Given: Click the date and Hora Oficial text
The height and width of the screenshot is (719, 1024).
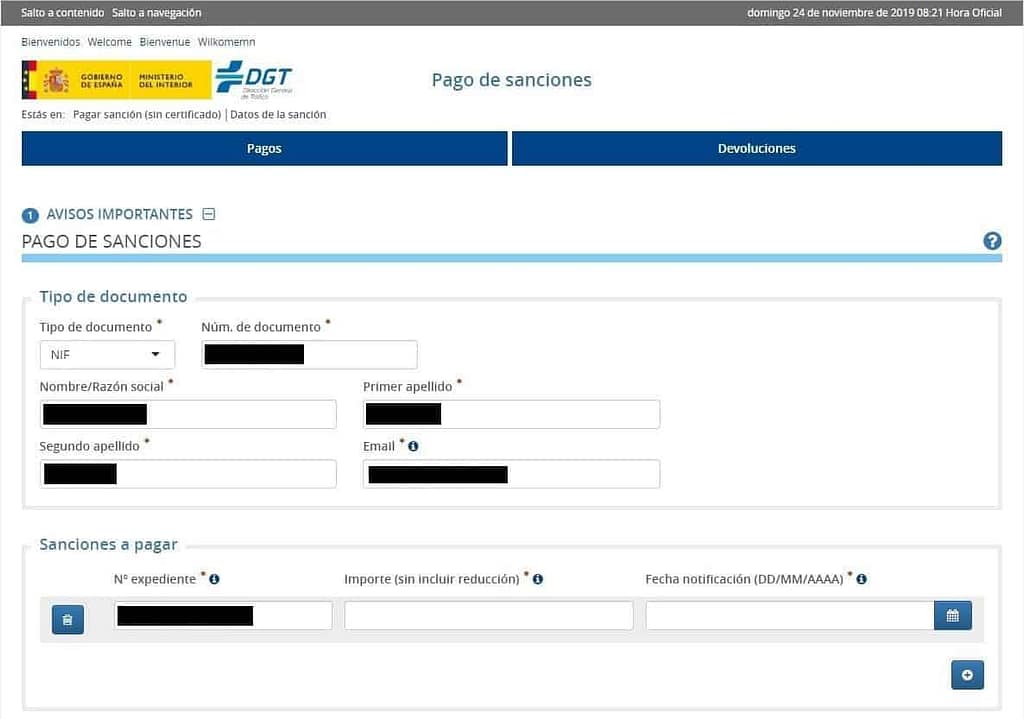Looking at the screenshot, I should click(x=874, y=12).
